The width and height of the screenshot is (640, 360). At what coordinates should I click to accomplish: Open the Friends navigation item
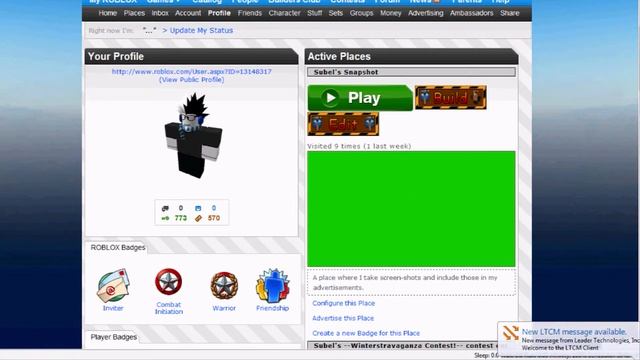pos(250,13)
